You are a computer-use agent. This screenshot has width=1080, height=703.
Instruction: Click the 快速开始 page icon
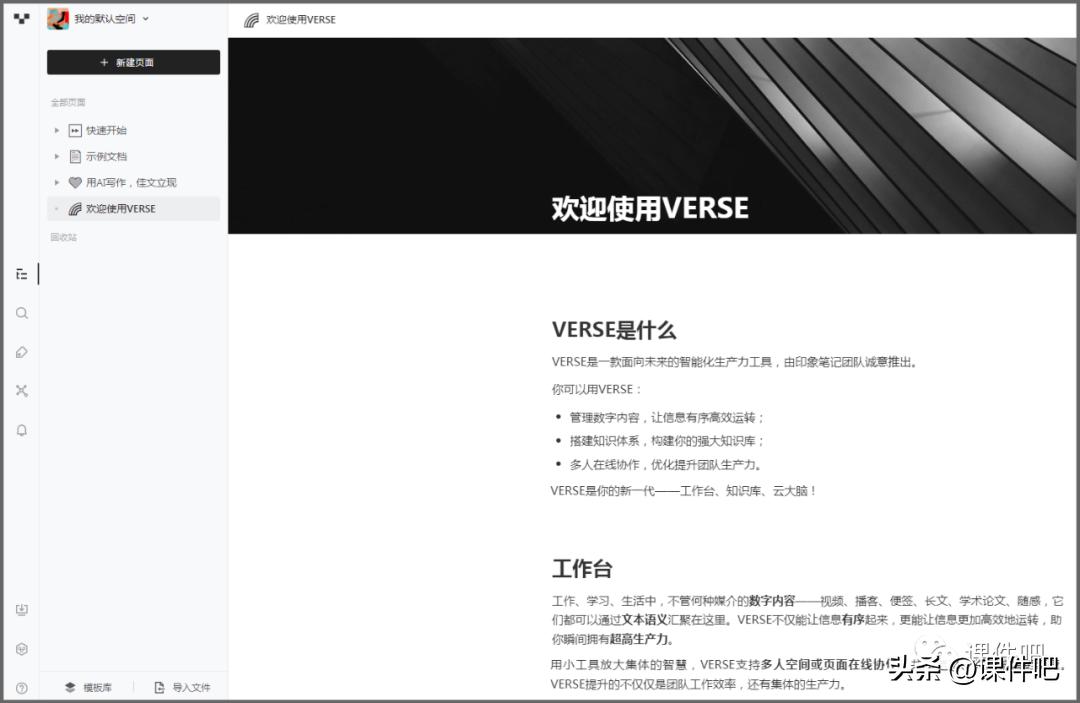tap(75, 130)
